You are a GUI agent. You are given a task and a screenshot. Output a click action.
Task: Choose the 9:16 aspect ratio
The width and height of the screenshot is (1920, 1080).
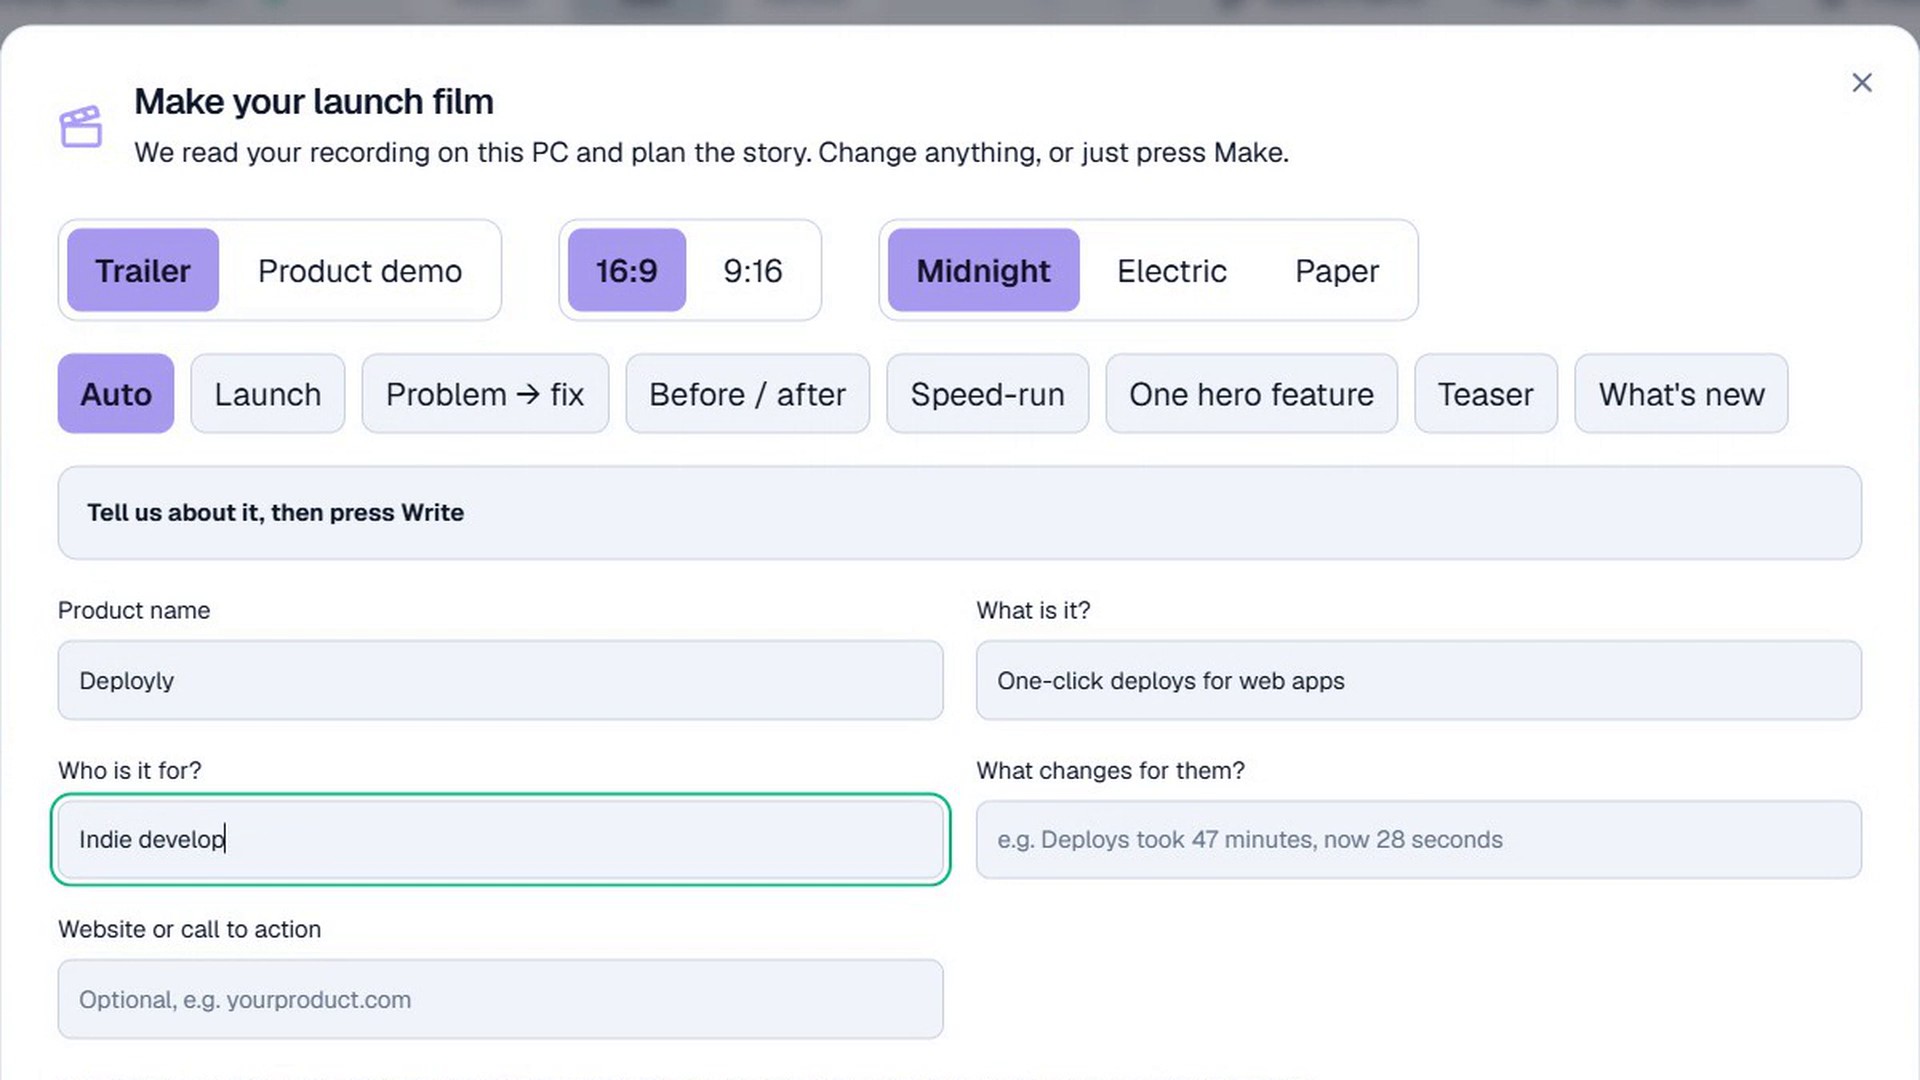[753, 270]
